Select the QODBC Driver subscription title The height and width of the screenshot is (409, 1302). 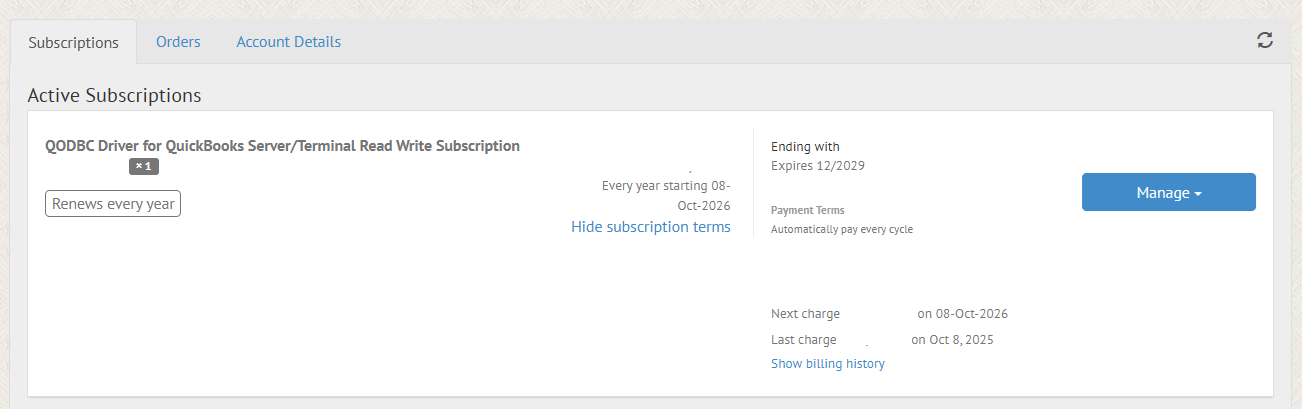pos(282,146)
